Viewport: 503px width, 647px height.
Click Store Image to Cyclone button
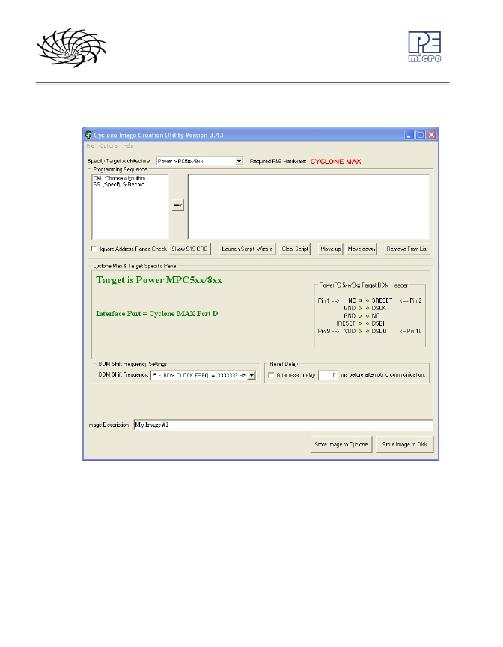coord(341,444)
